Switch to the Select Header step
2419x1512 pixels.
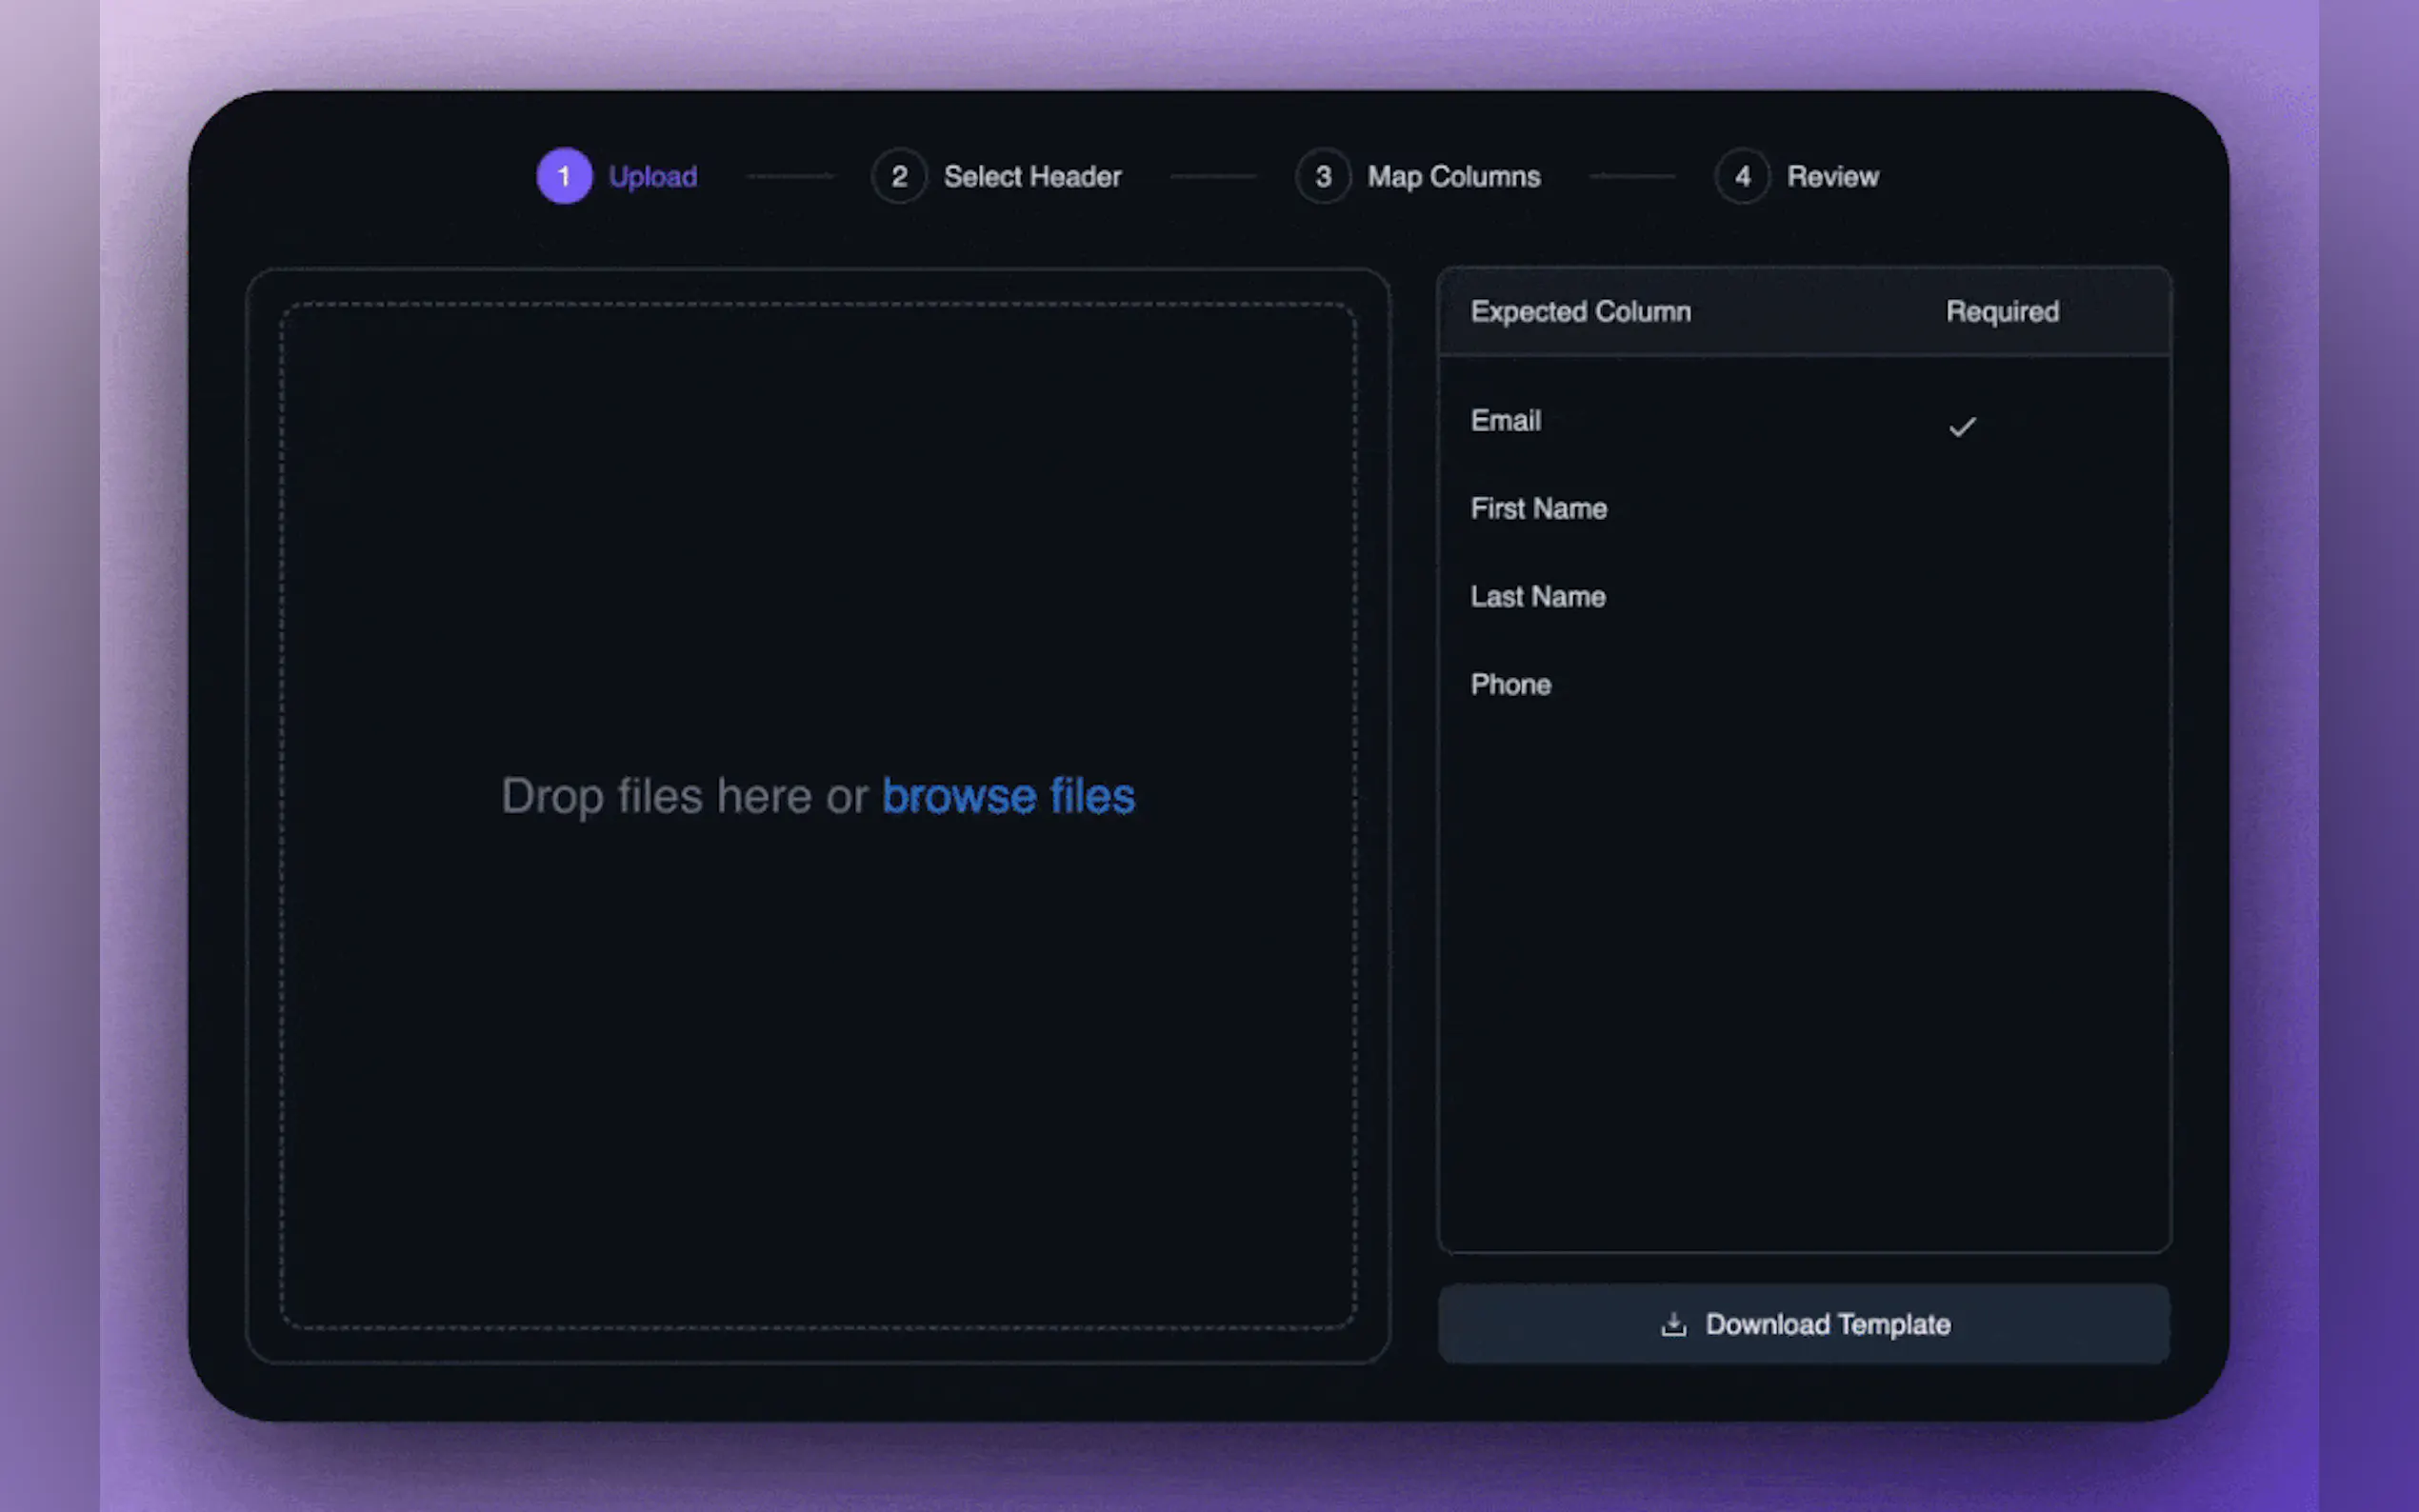point(1032,176)
